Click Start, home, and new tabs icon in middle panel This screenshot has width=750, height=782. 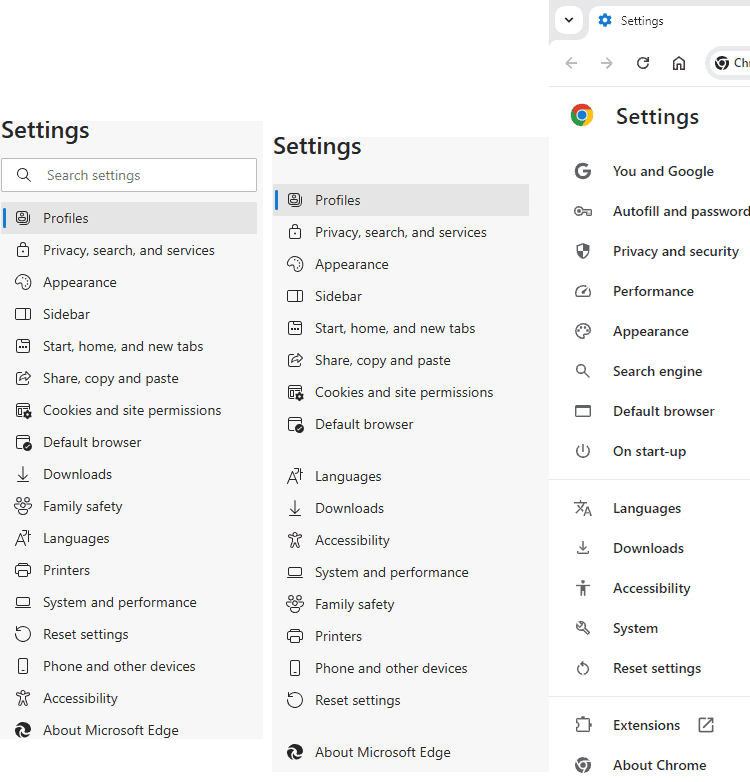[295, 328]
